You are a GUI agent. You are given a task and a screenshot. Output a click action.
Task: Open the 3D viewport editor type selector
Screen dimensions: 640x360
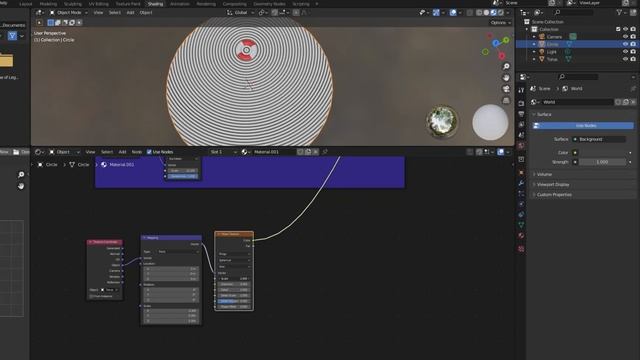pos(40,13)
